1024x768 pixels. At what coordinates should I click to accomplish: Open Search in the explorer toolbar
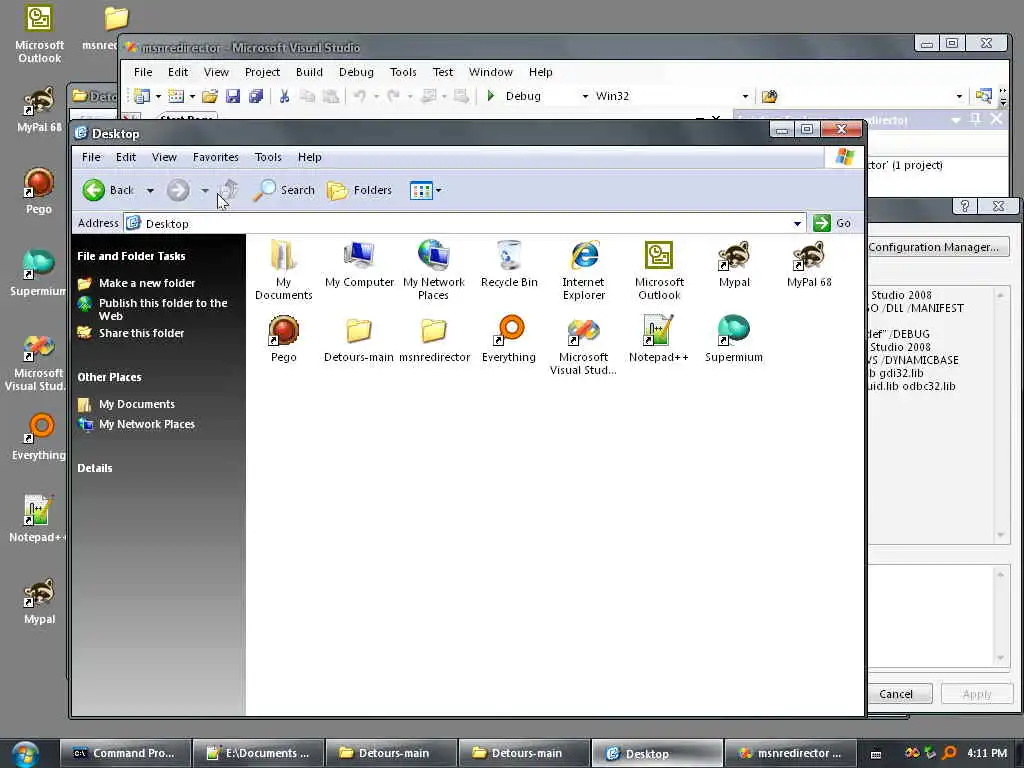coord(284,190)
